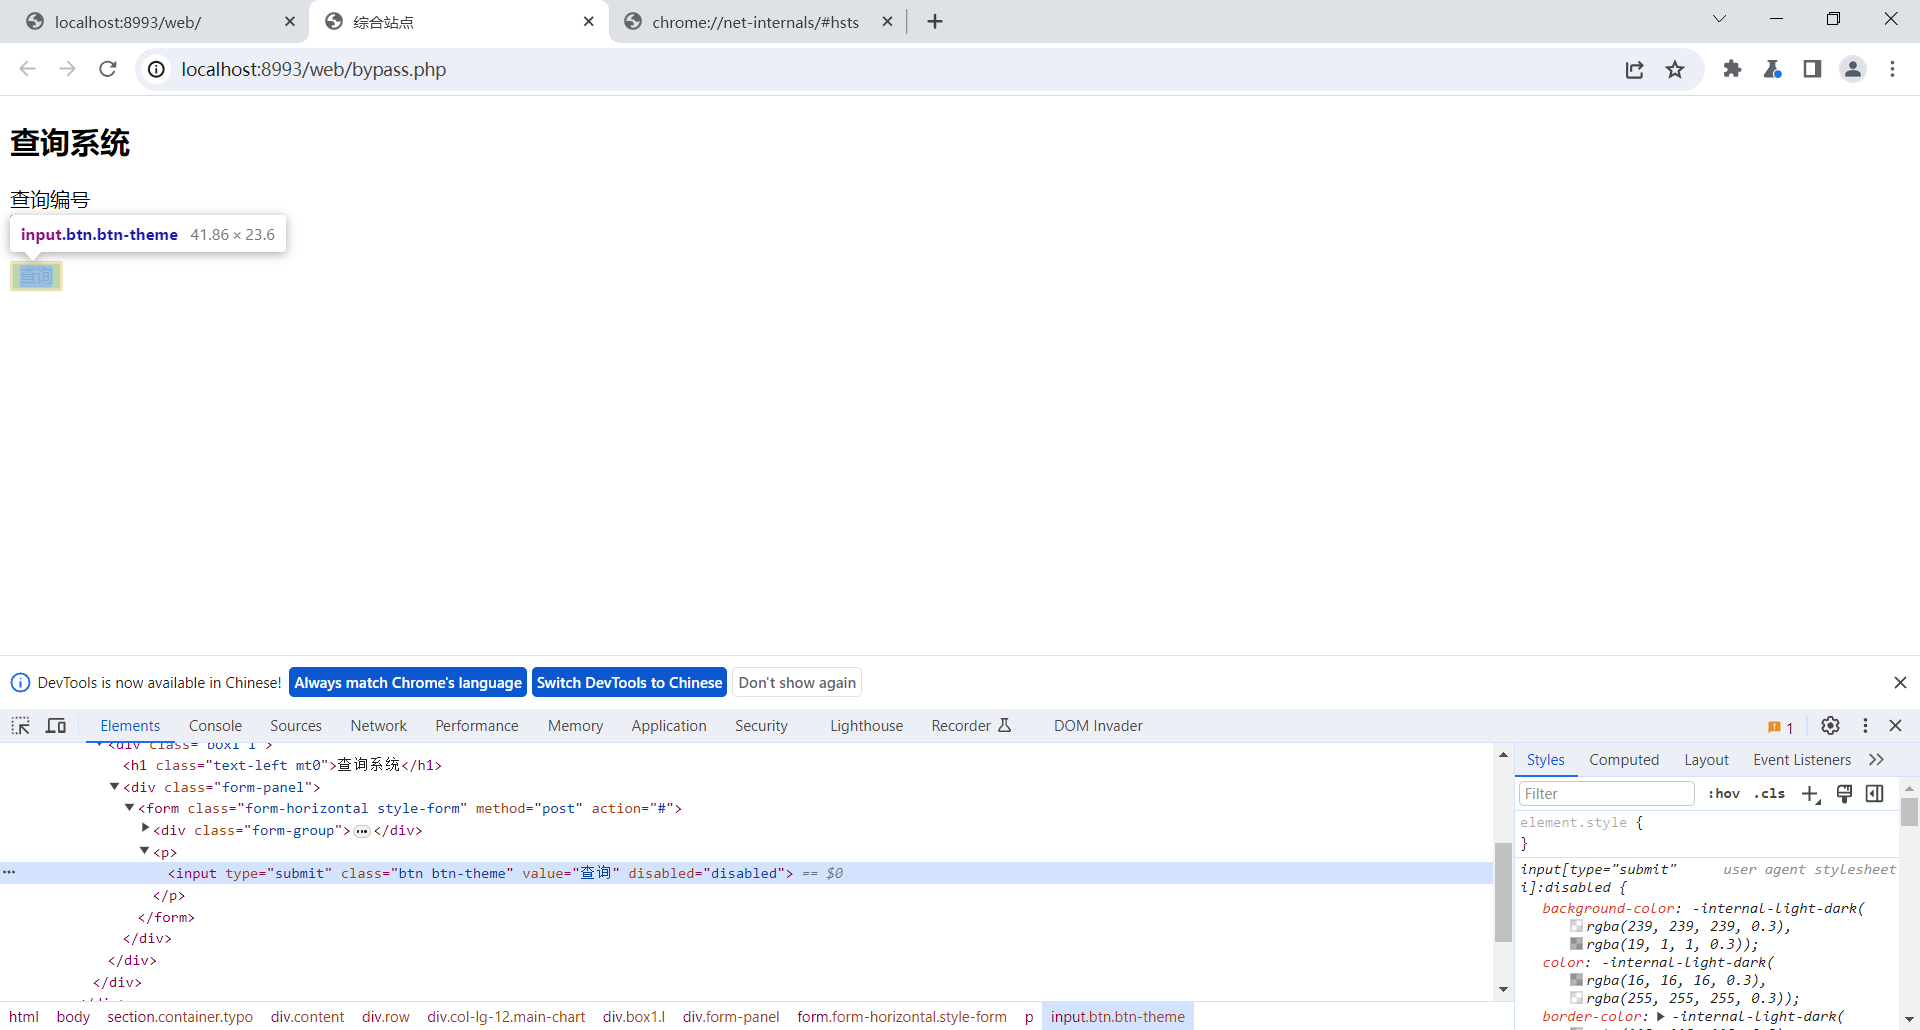Open DevTools customize three-dot menu

point(1865,726)
